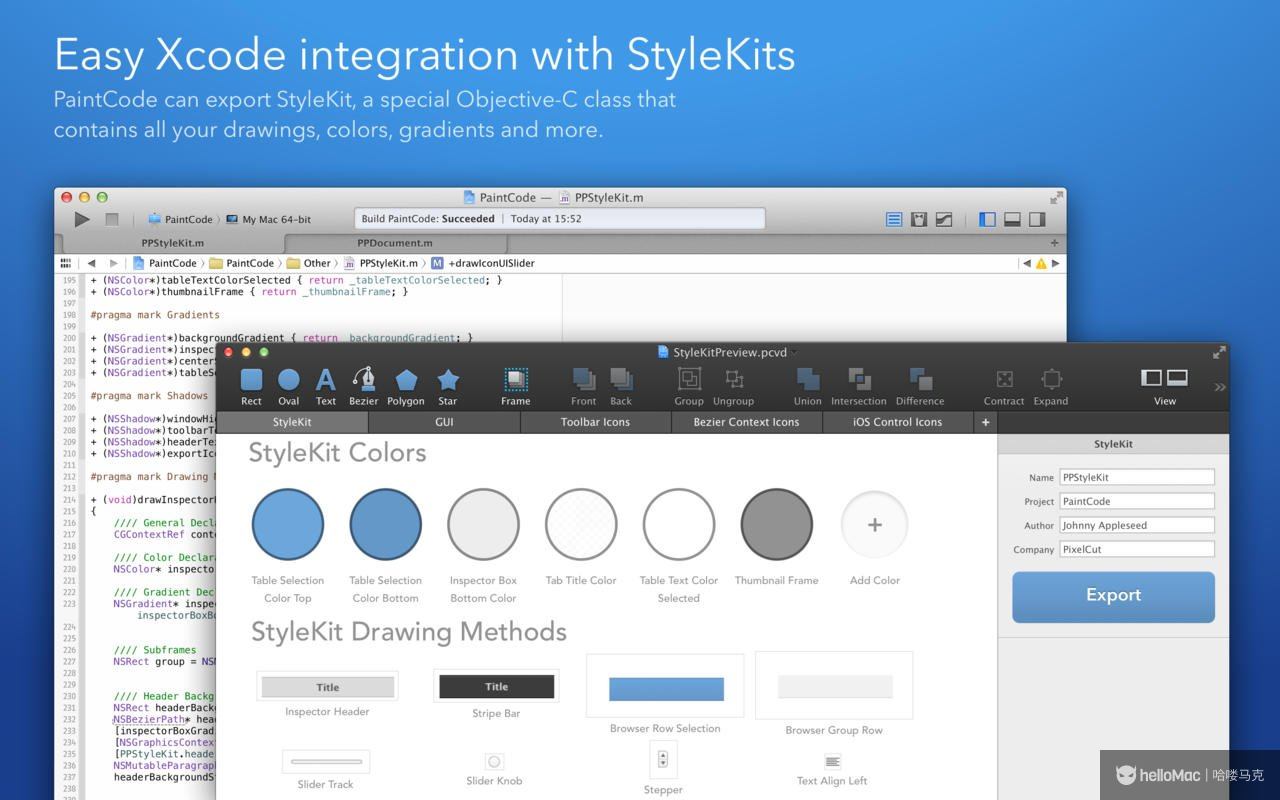This screenshot has width=1280, height=800.
Task: Click the Front arrange icon
Action: [584, 380]
